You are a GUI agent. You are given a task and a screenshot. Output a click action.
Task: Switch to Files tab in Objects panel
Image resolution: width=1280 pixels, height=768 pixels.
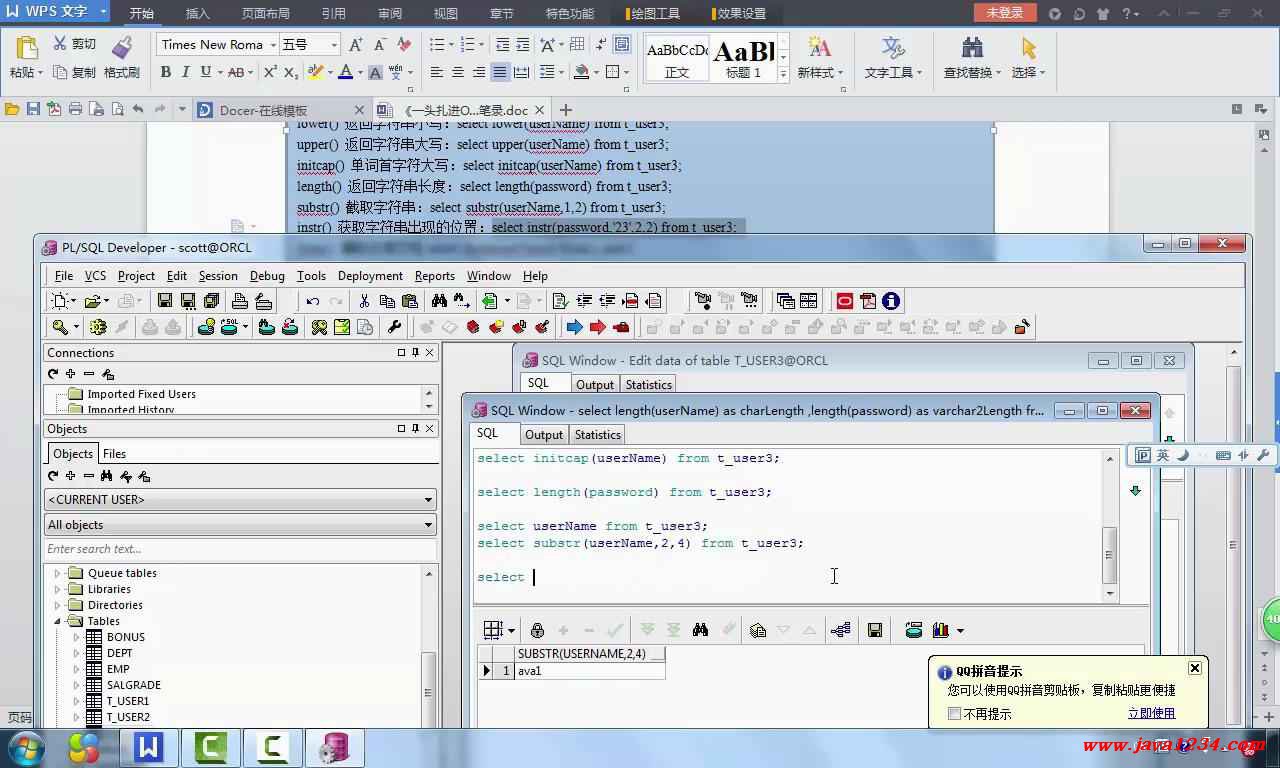(x=115, y=453)
